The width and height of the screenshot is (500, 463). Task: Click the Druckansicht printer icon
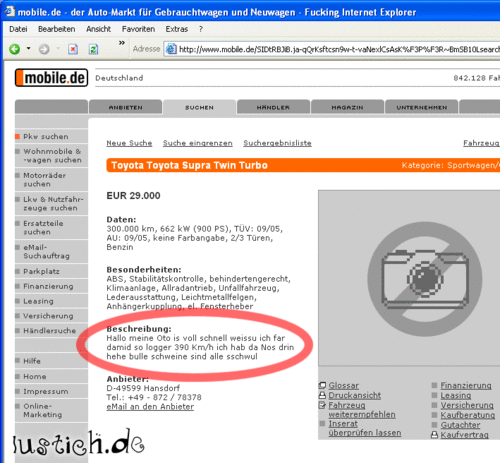tap(322, 395)
